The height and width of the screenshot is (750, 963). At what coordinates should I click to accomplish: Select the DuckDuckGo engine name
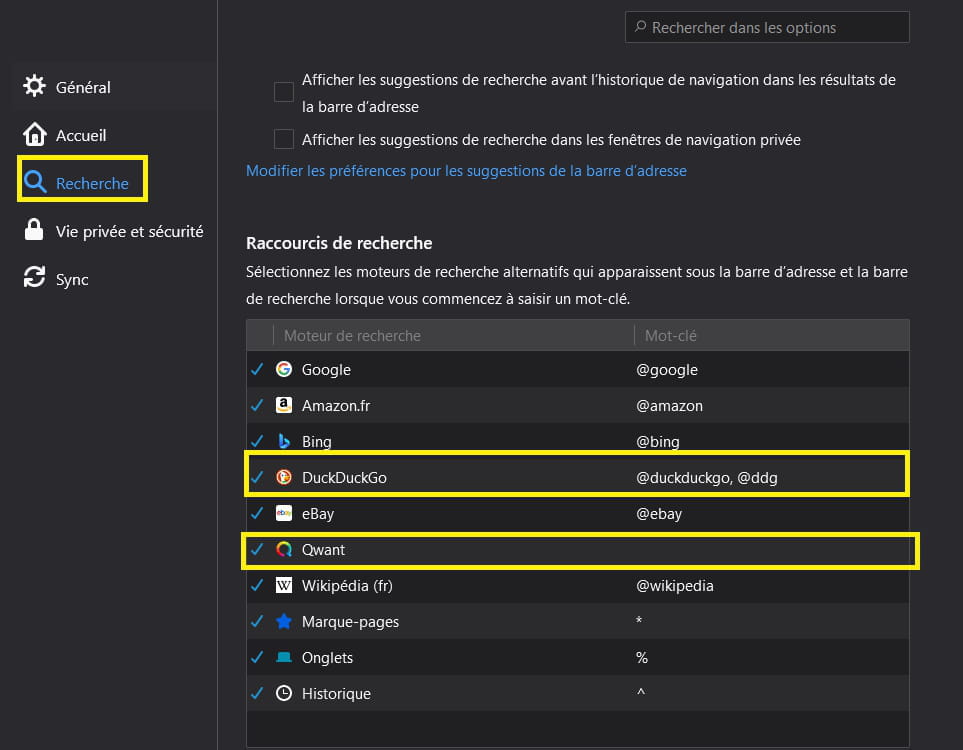(x=344, y=478)
